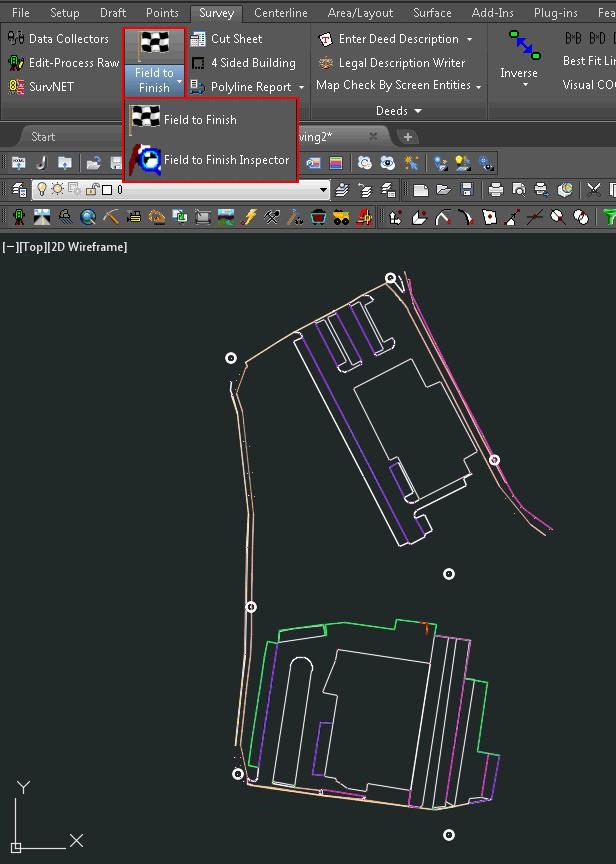616x864 pixels.
Task: Toggle layer 0 lightbulb on/off
Action: pos(42,190)
